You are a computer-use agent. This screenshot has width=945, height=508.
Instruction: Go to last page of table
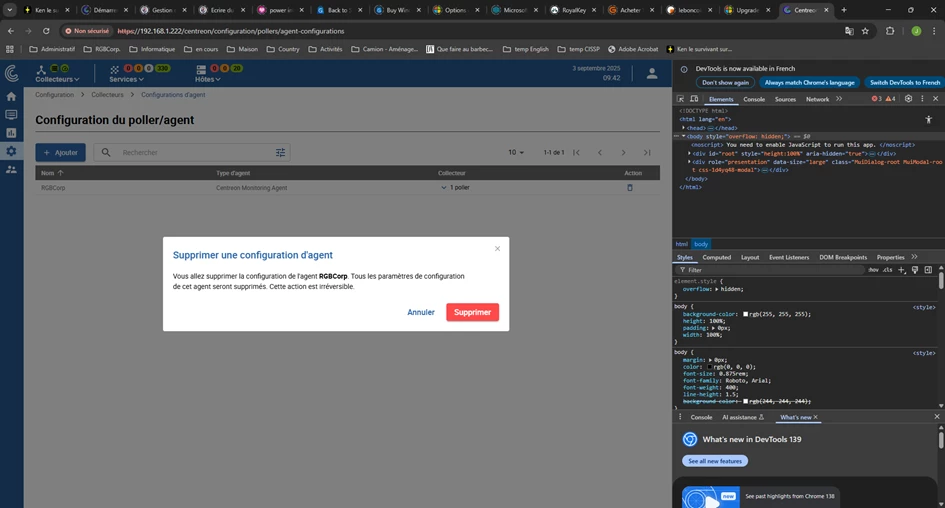647,152
